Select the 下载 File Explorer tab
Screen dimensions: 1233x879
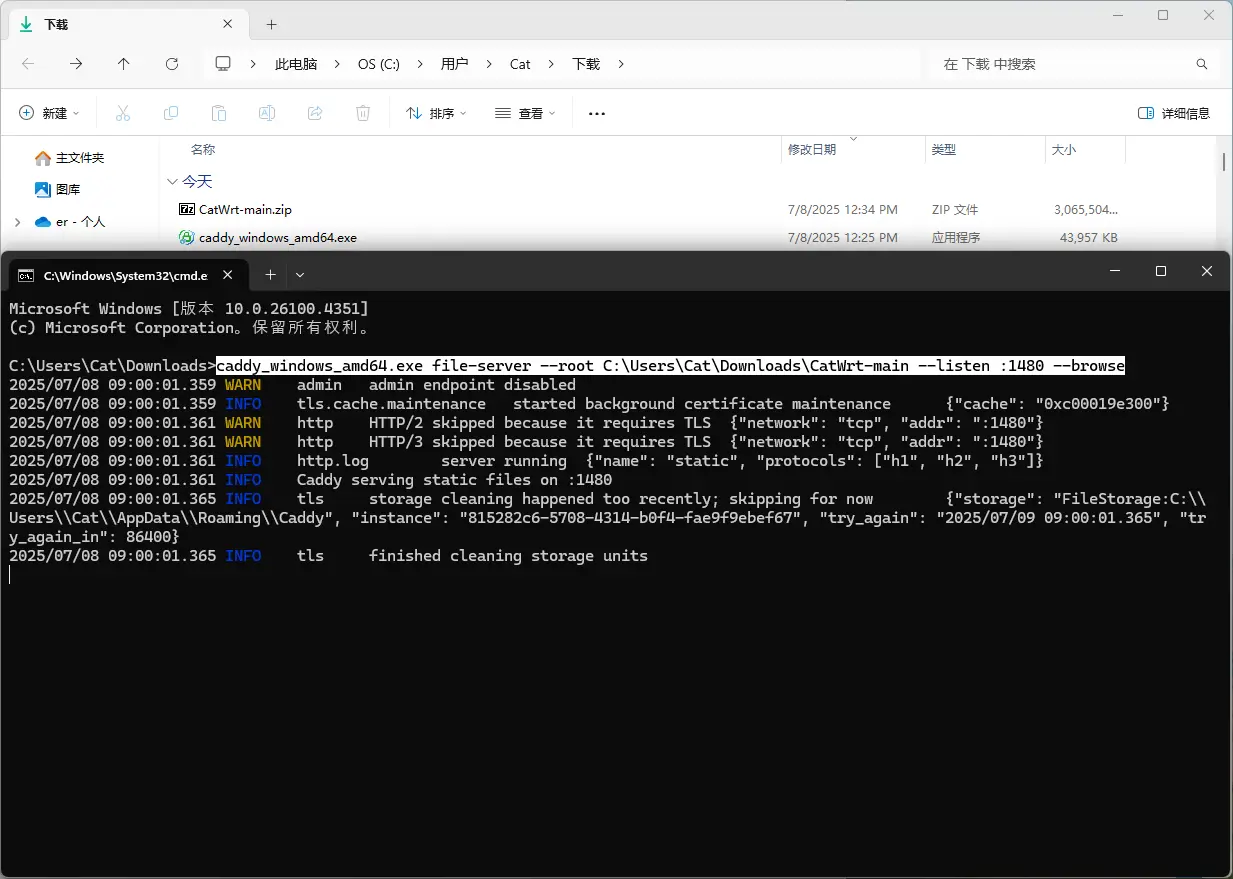tap(128, 24)
